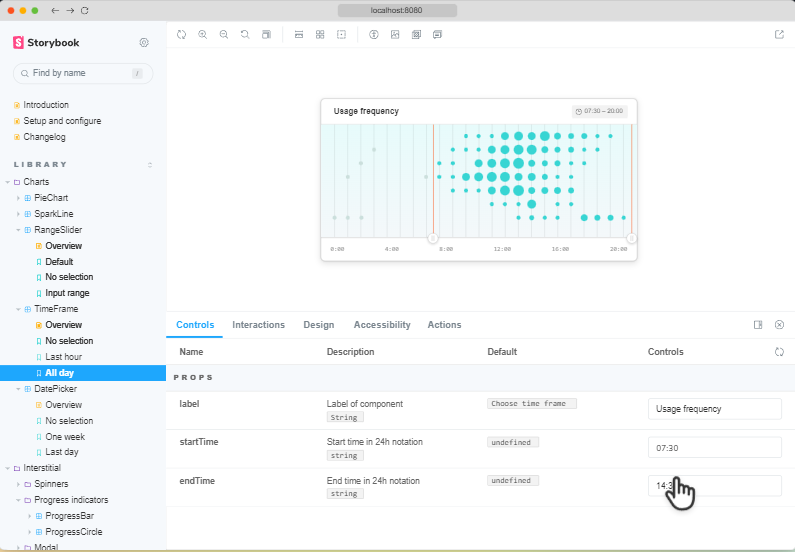Click the localhost:8080 address bar
This screenshot has width=795, height=552.
(x=397, y=10)
